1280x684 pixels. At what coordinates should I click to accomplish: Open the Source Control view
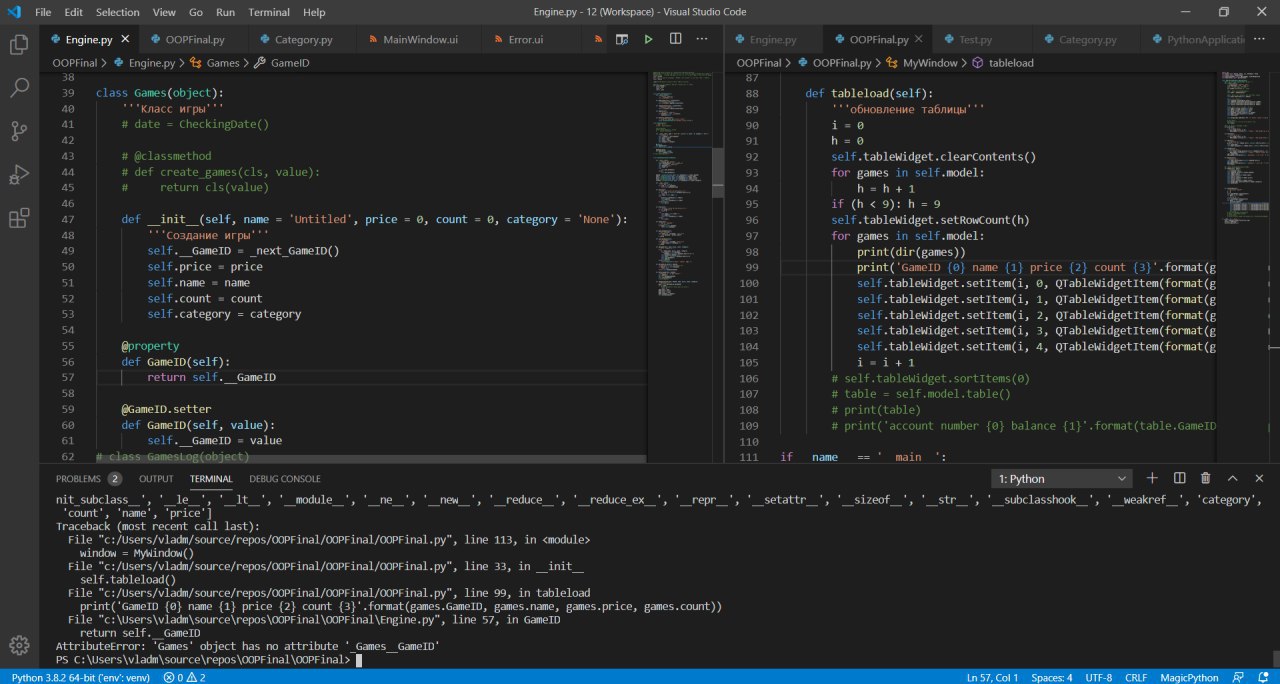point(19,131)
